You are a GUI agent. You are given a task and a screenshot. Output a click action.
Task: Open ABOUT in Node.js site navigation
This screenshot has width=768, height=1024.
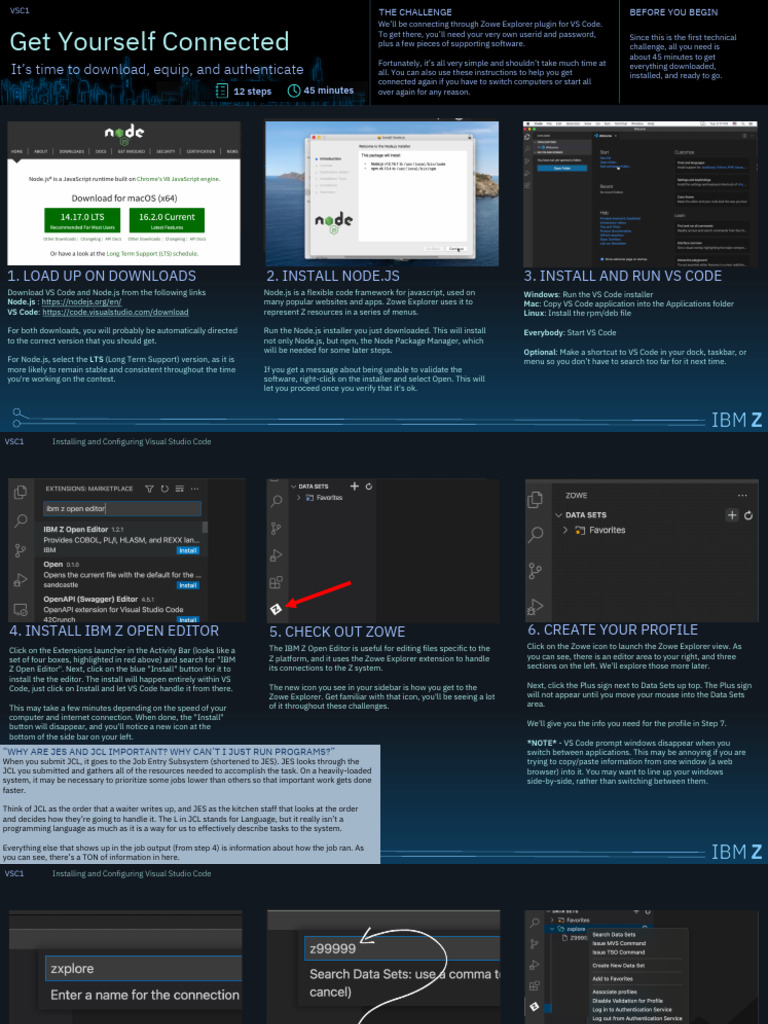(x=41, y=152)
